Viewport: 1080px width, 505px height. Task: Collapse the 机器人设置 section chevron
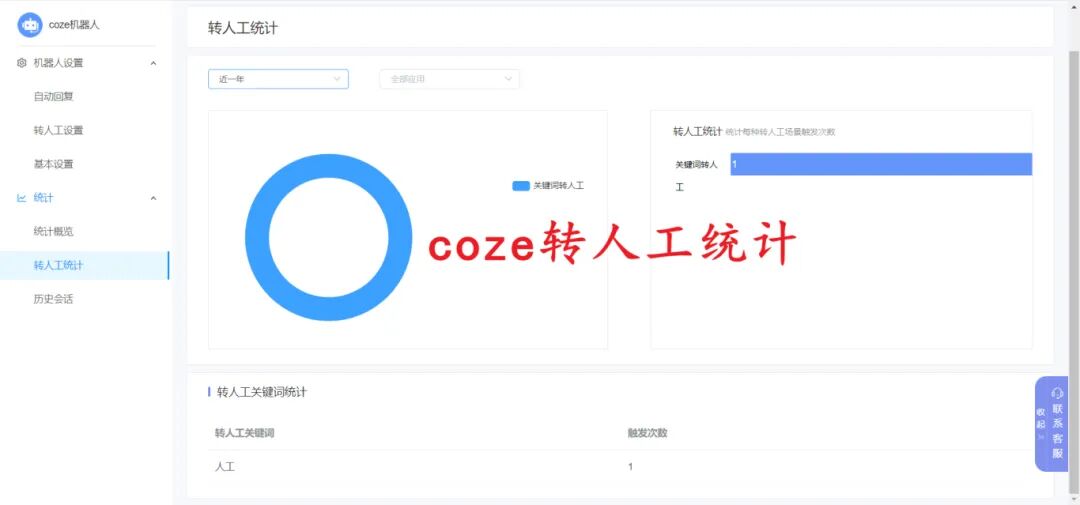coord(154,63)
